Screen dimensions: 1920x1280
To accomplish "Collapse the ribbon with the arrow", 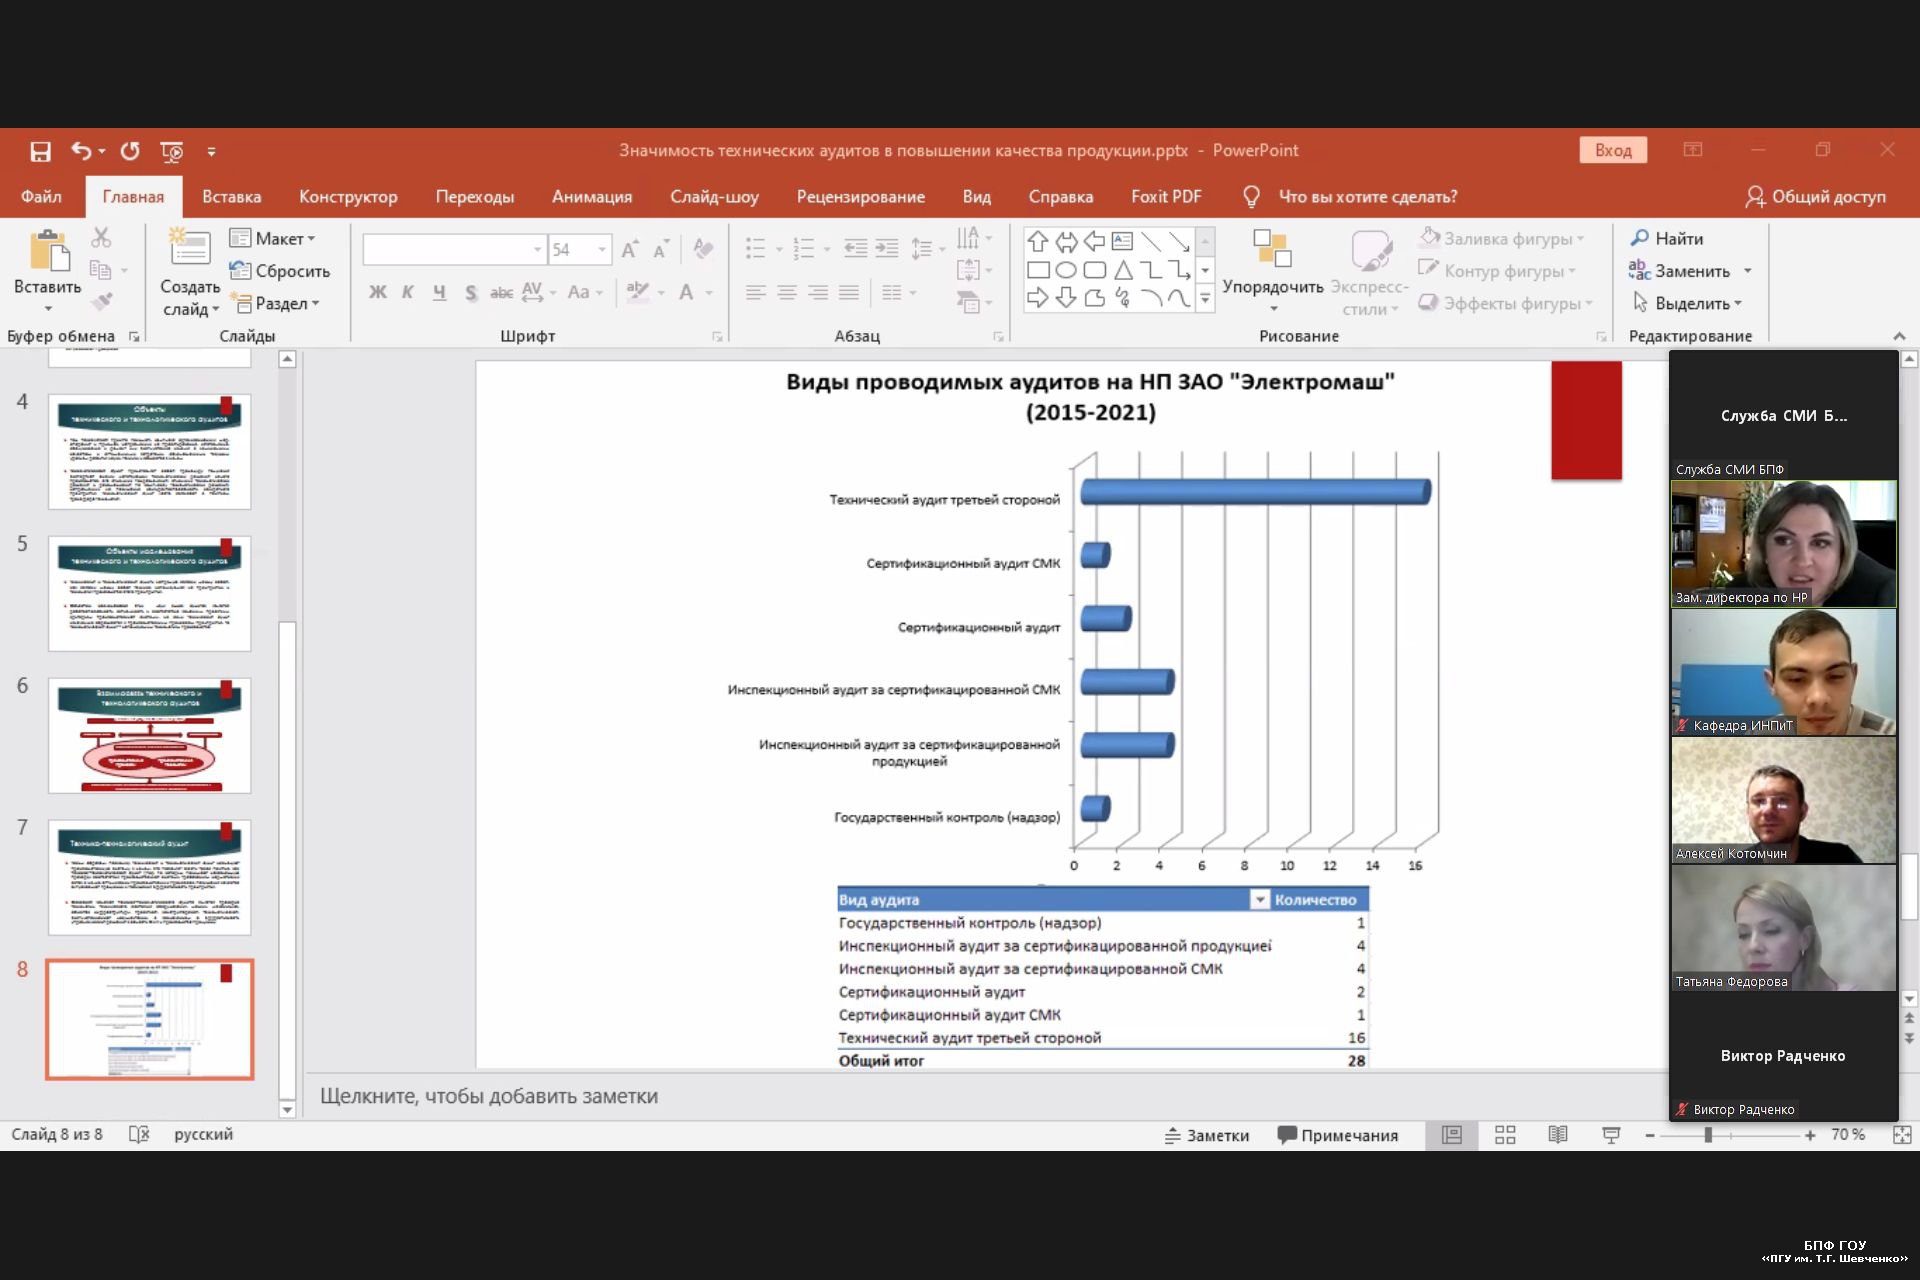I will click(x=1899, y=336).
